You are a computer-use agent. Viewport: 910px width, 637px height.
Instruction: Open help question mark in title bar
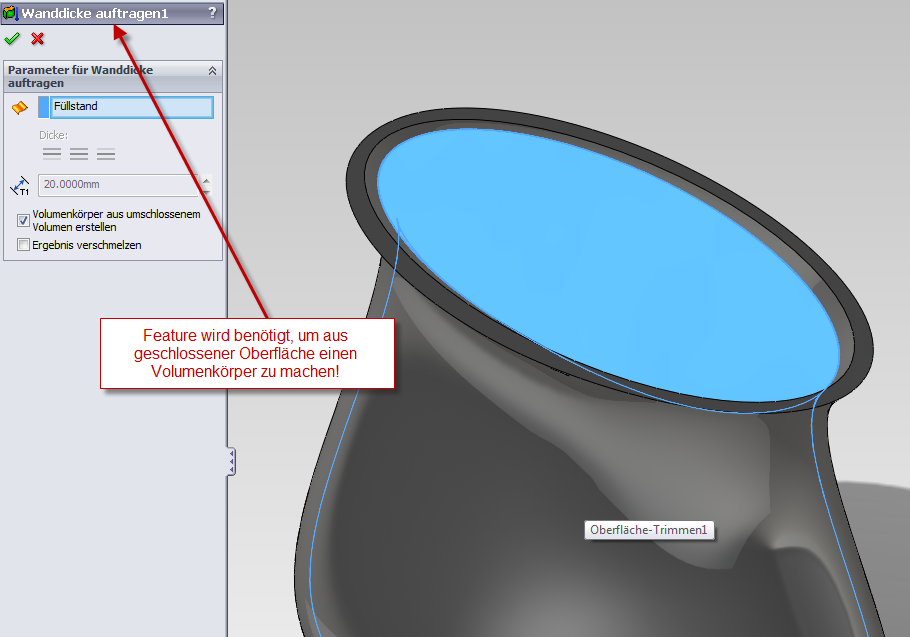tap(212, 13)
